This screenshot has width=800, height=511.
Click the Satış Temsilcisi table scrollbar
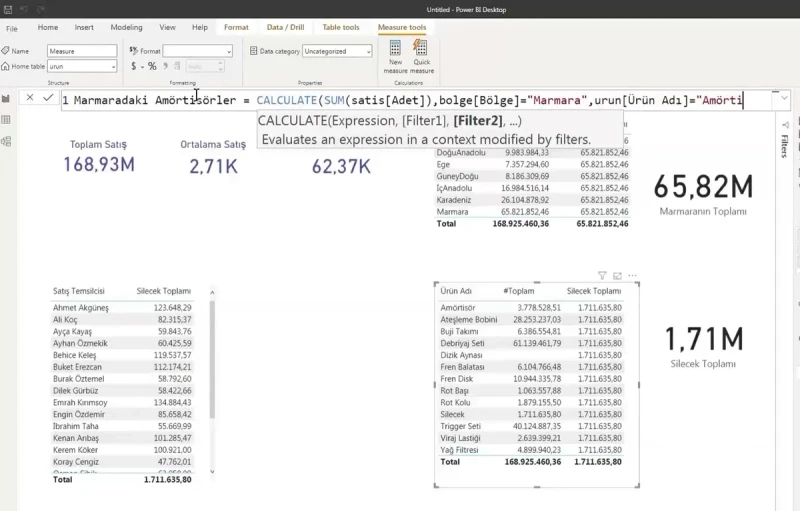pos(212,360)
